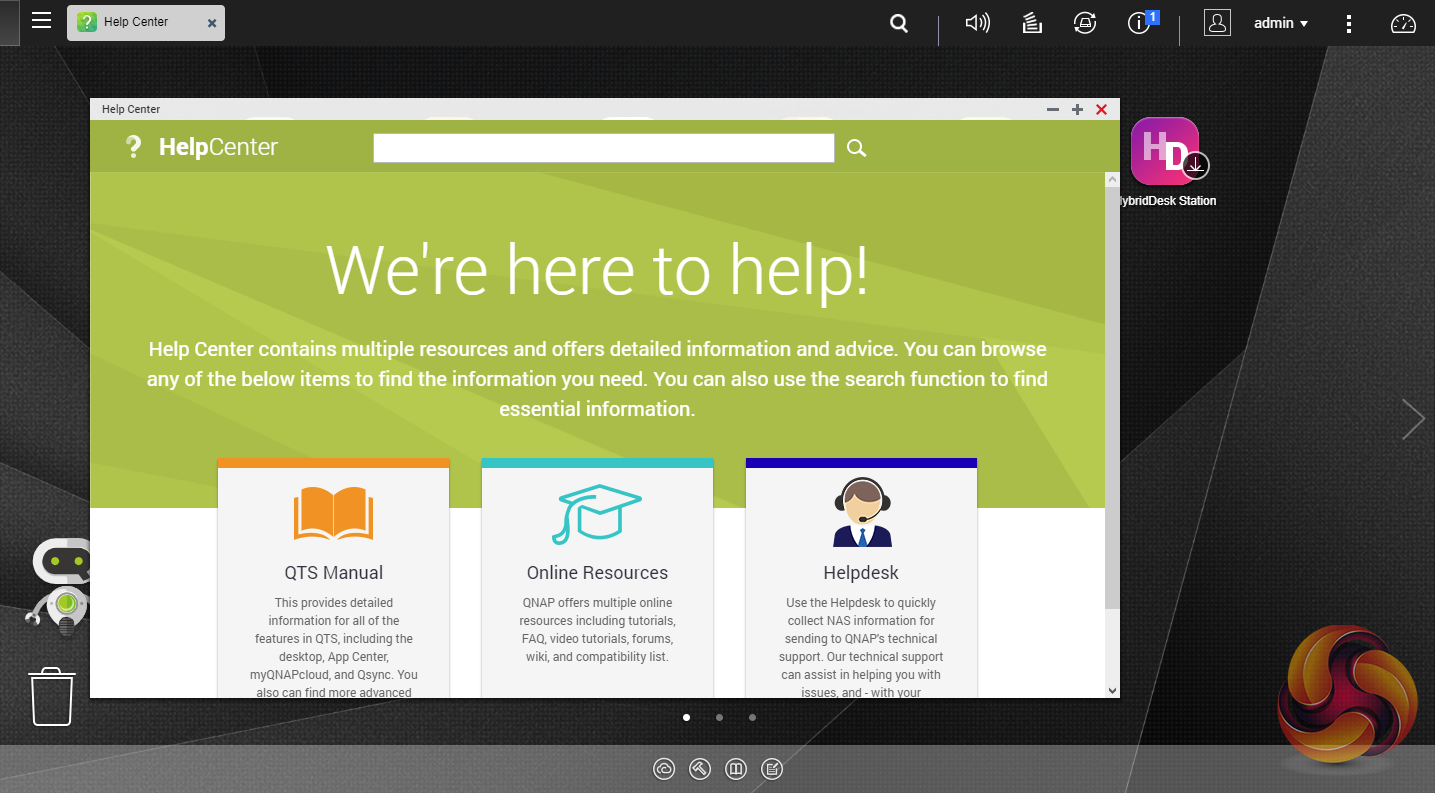Close the Help Center window

click(x=1101, y=109)
